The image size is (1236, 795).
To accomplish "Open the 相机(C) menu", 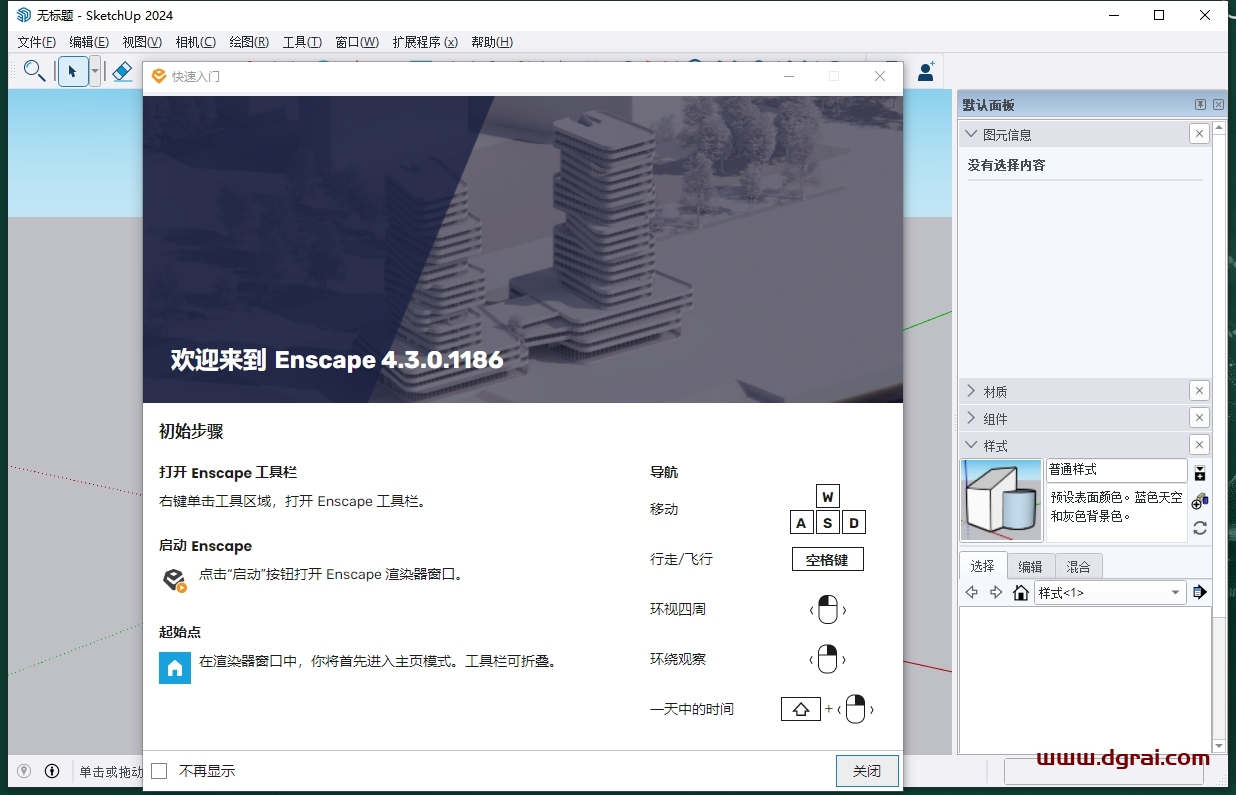I will (195, 42).
